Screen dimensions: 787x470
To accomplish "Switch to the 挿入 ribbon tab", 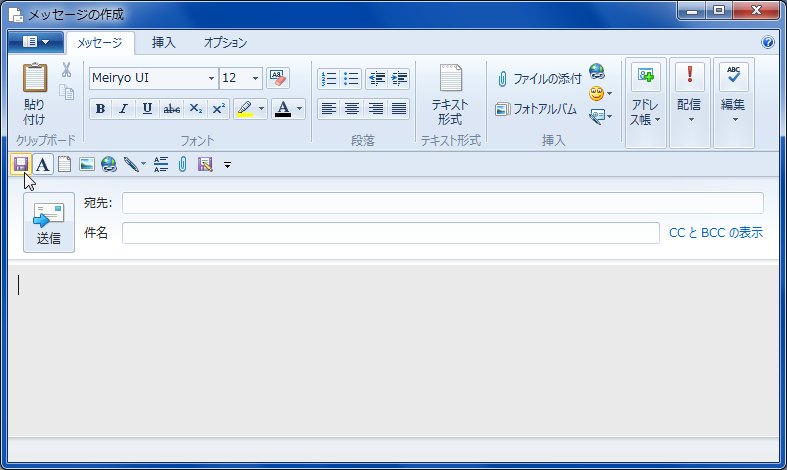I will coord(164,43).
